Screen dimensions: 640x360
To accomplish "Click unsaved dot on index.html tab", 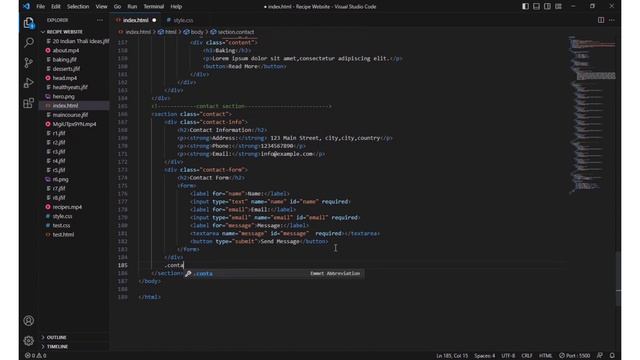I will click(154, 20).
